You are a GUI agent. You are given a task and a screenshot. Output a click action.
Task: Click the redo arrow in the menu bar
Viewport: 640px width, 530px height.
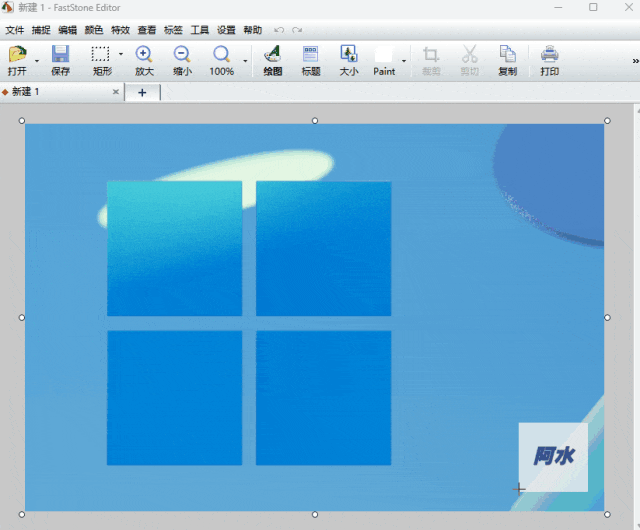[x=297, y=30]
